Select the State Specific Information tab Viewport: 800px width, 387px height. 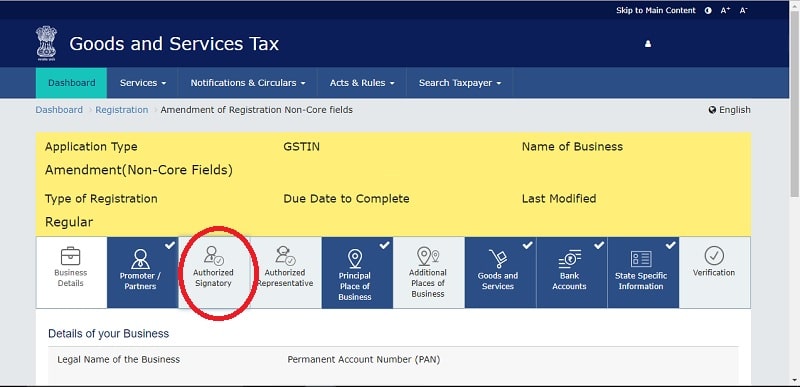click(x=643, y=272)
